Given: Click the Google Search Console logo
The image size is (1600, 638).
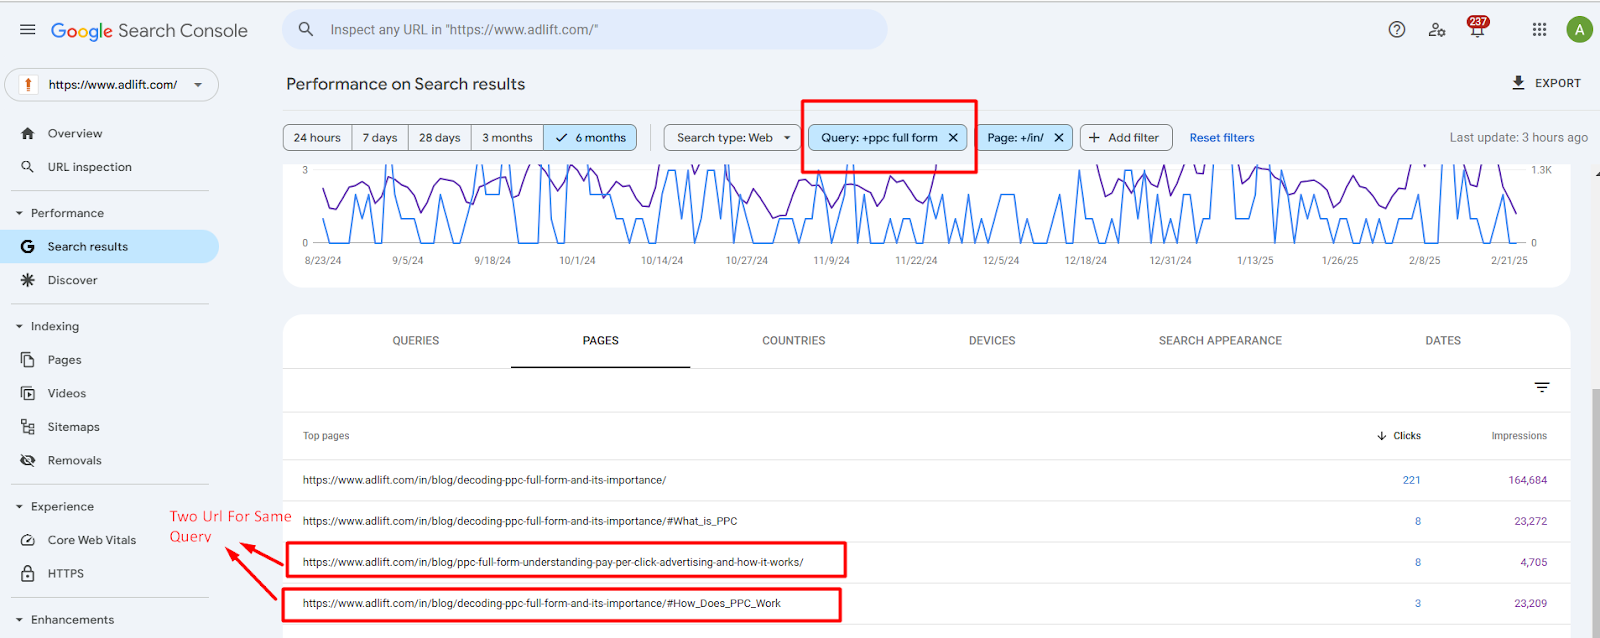Looking at the screenshot, I should [149, 31].
